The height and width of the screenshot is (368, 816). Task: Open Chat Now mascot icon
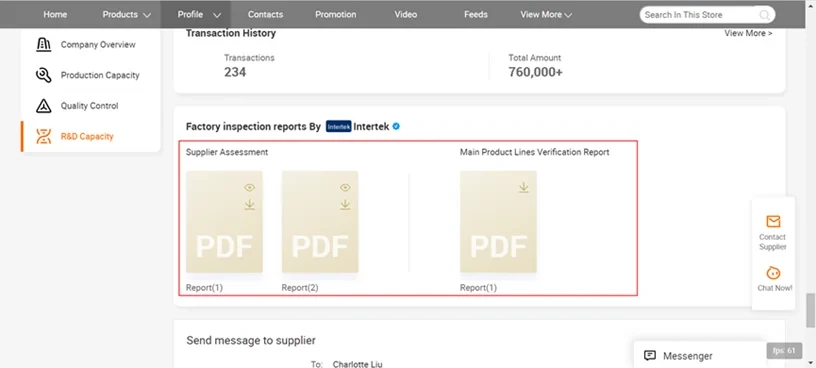(773, 272)
